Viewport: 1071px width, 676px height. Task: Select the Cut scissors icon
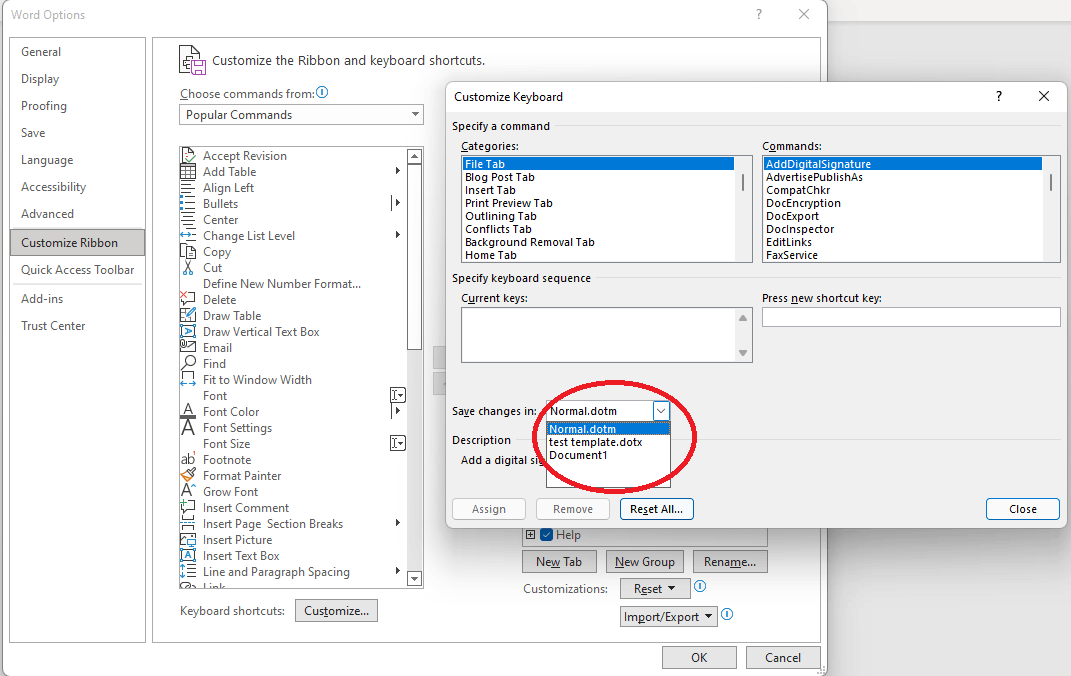point(188,268)
